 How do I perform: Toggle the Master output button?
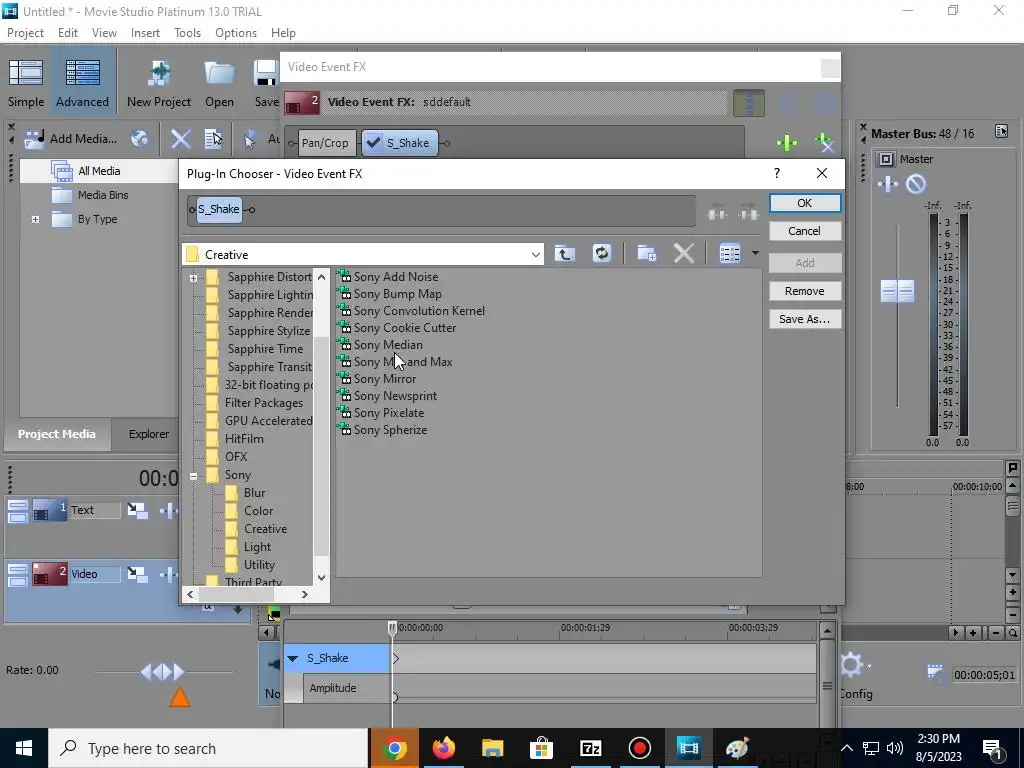[x=886, y=159]
